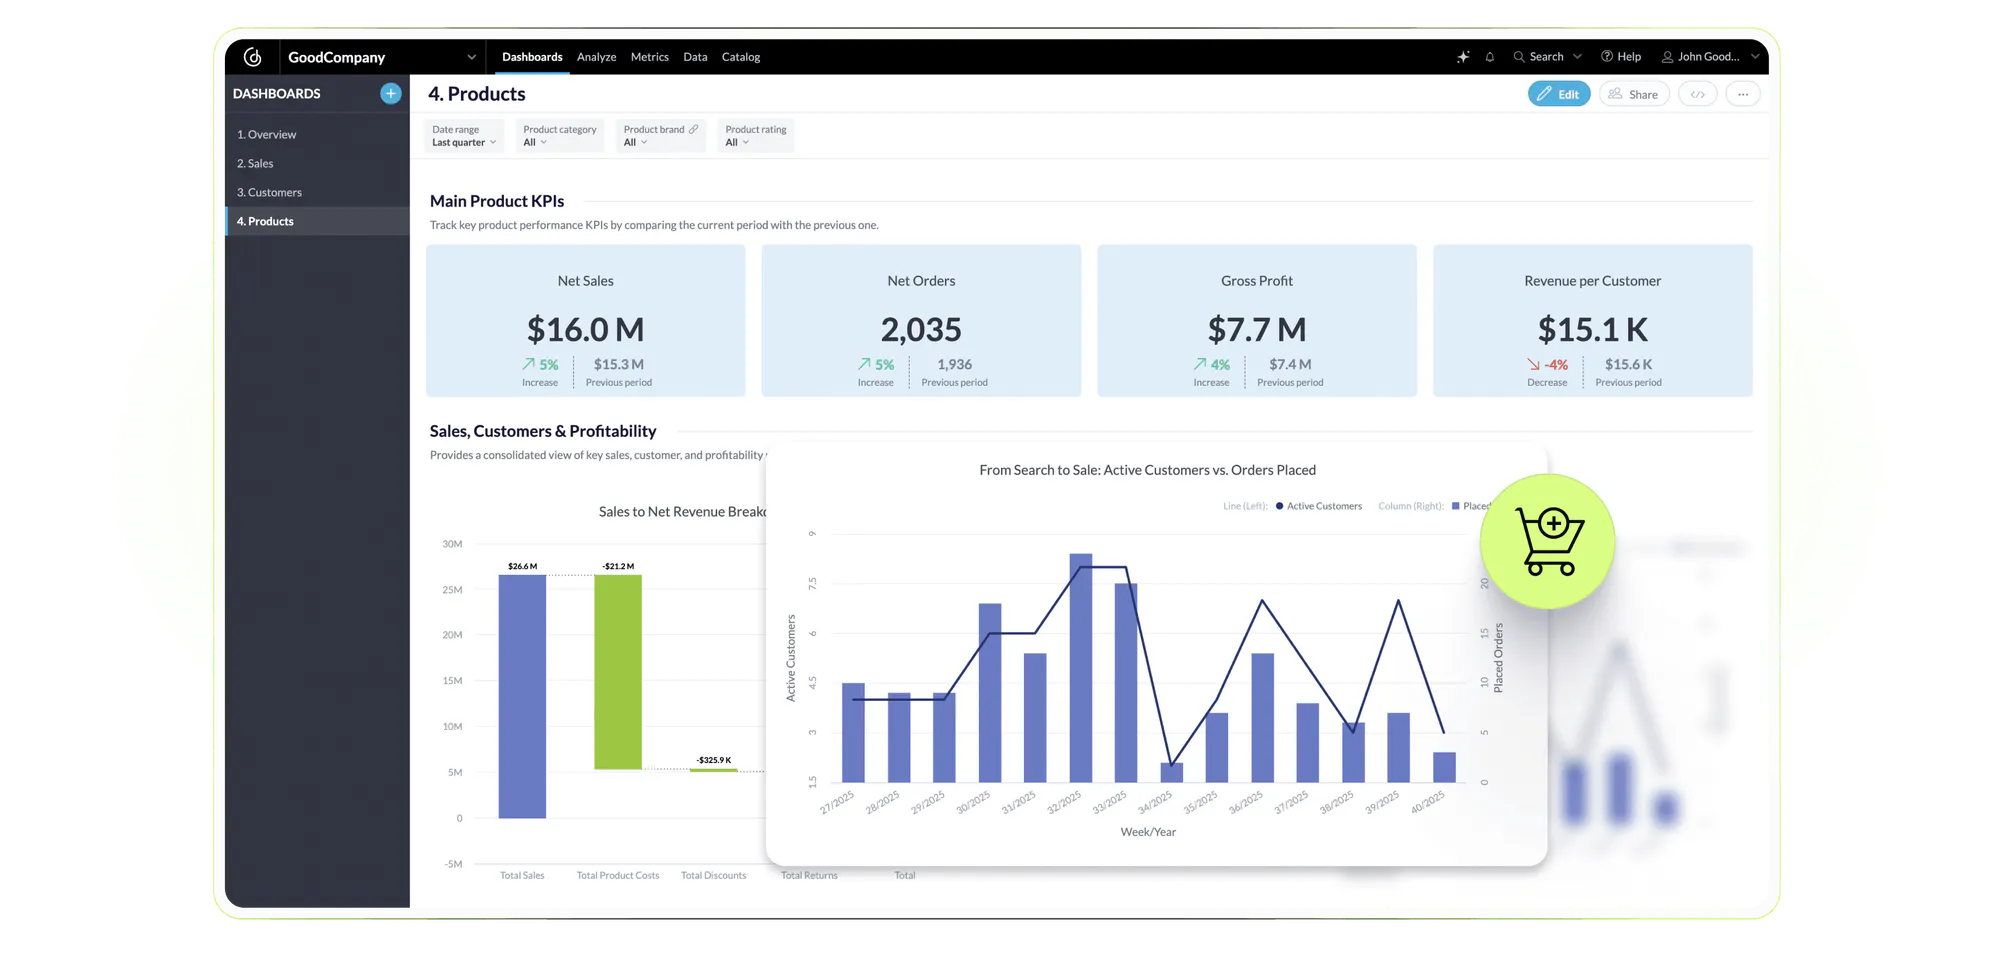Screen dimensions: 2000x953
Task: Toggle the Placed Orders legend swatch
Action: [x=1456, y=506]
